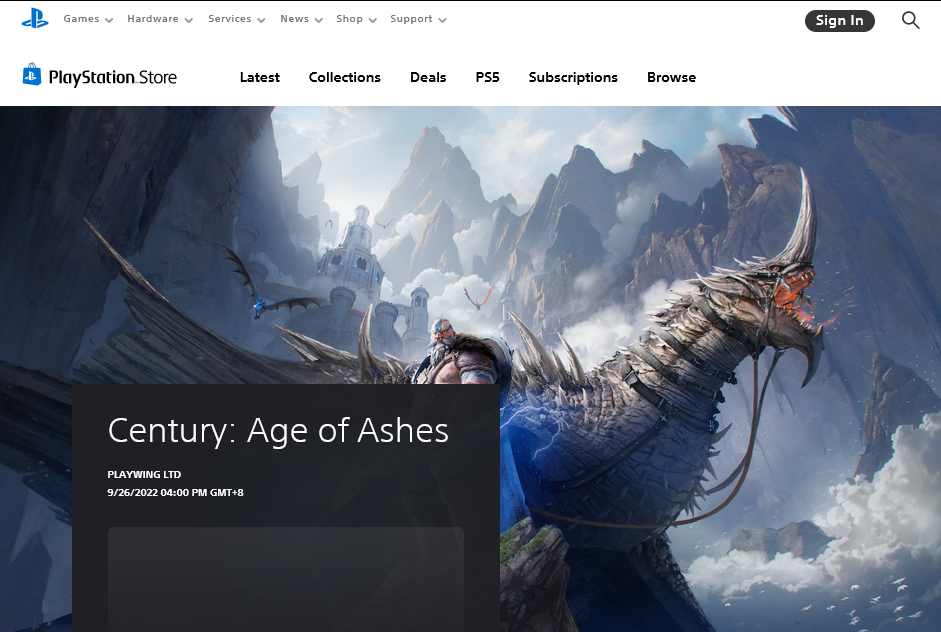941x632 pixels.
Task: Open the Shop dropdown menu
Action: 356,19
